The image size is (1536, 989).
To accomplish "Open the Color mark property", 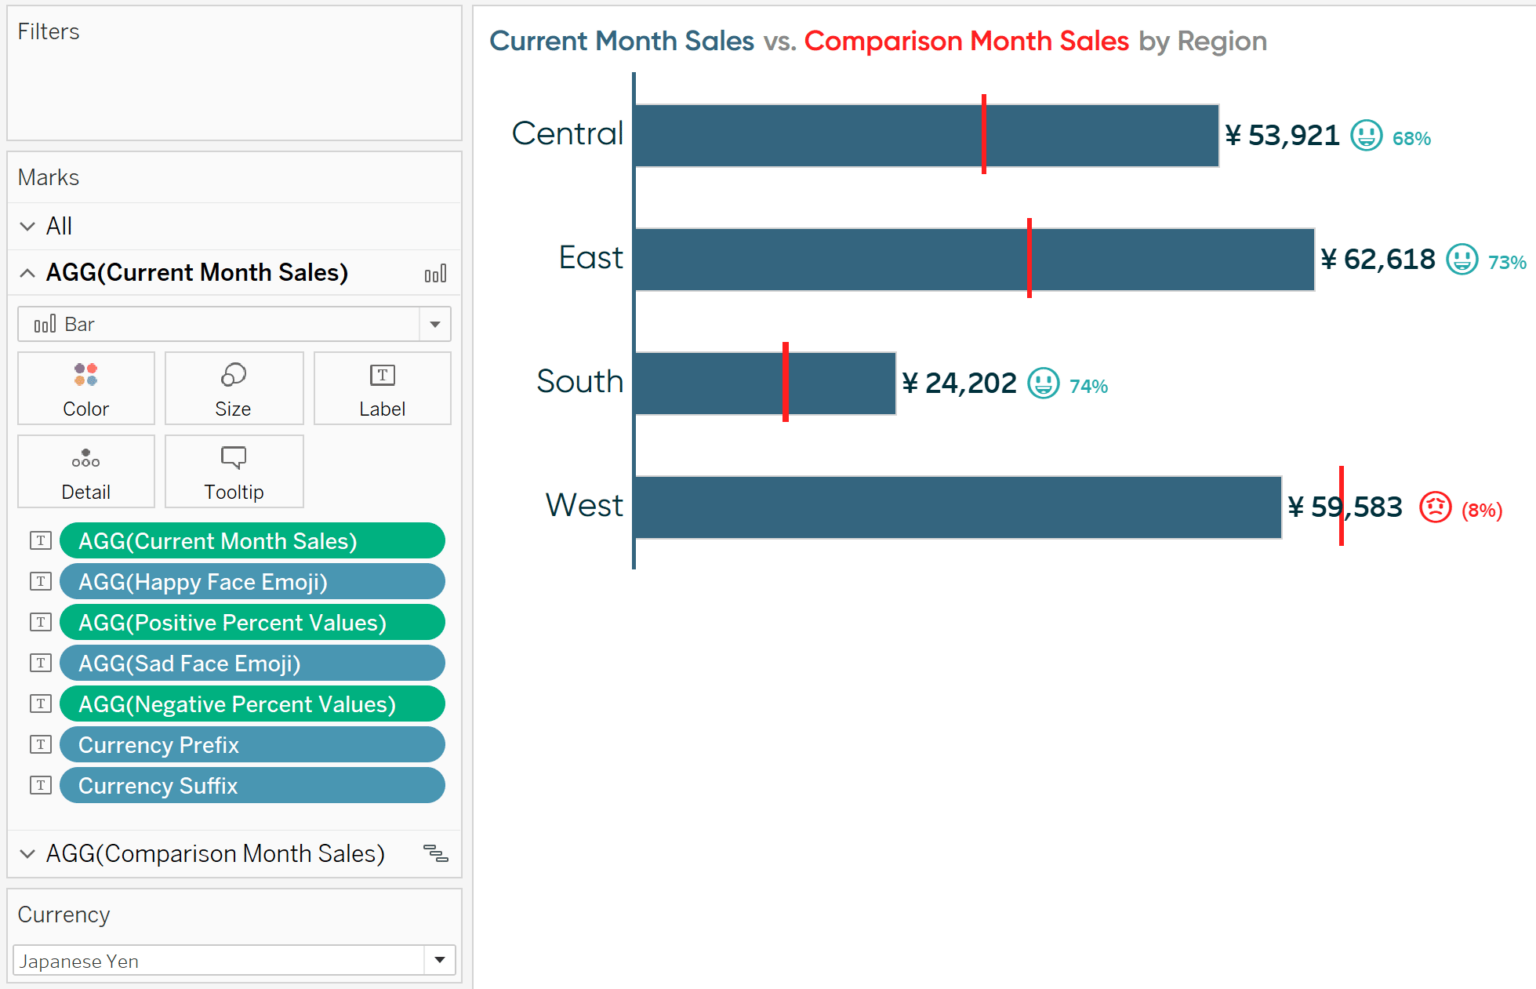I will click(85, 388).
